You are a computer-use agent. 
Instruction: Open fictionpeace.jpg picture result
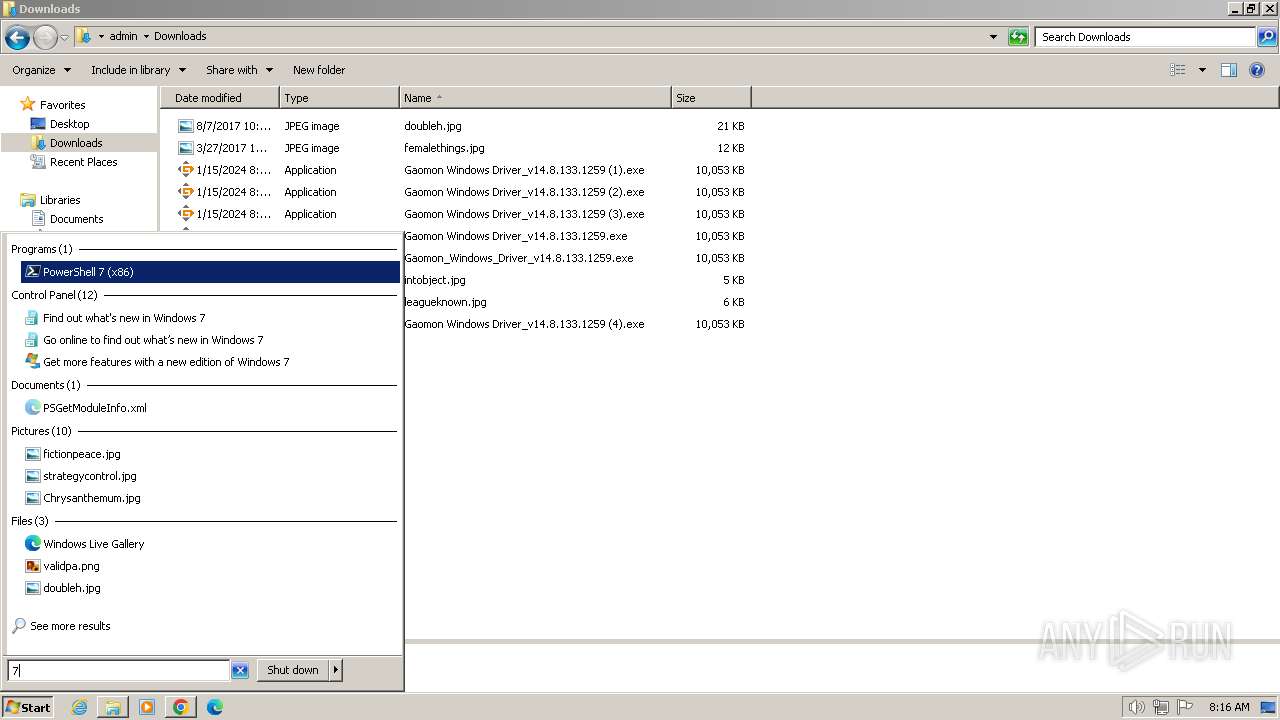tap(81, 454)
